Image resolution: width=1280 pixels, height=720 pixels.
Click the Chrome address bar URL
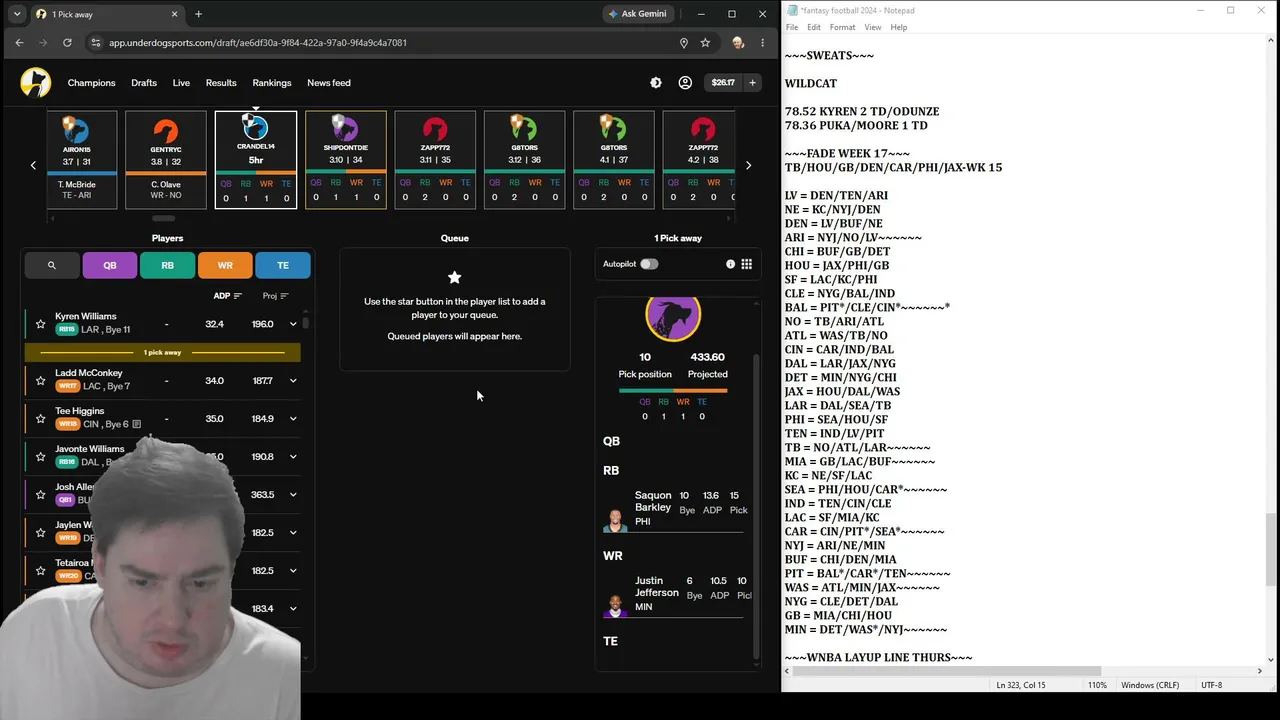click(x=258, y=43)
